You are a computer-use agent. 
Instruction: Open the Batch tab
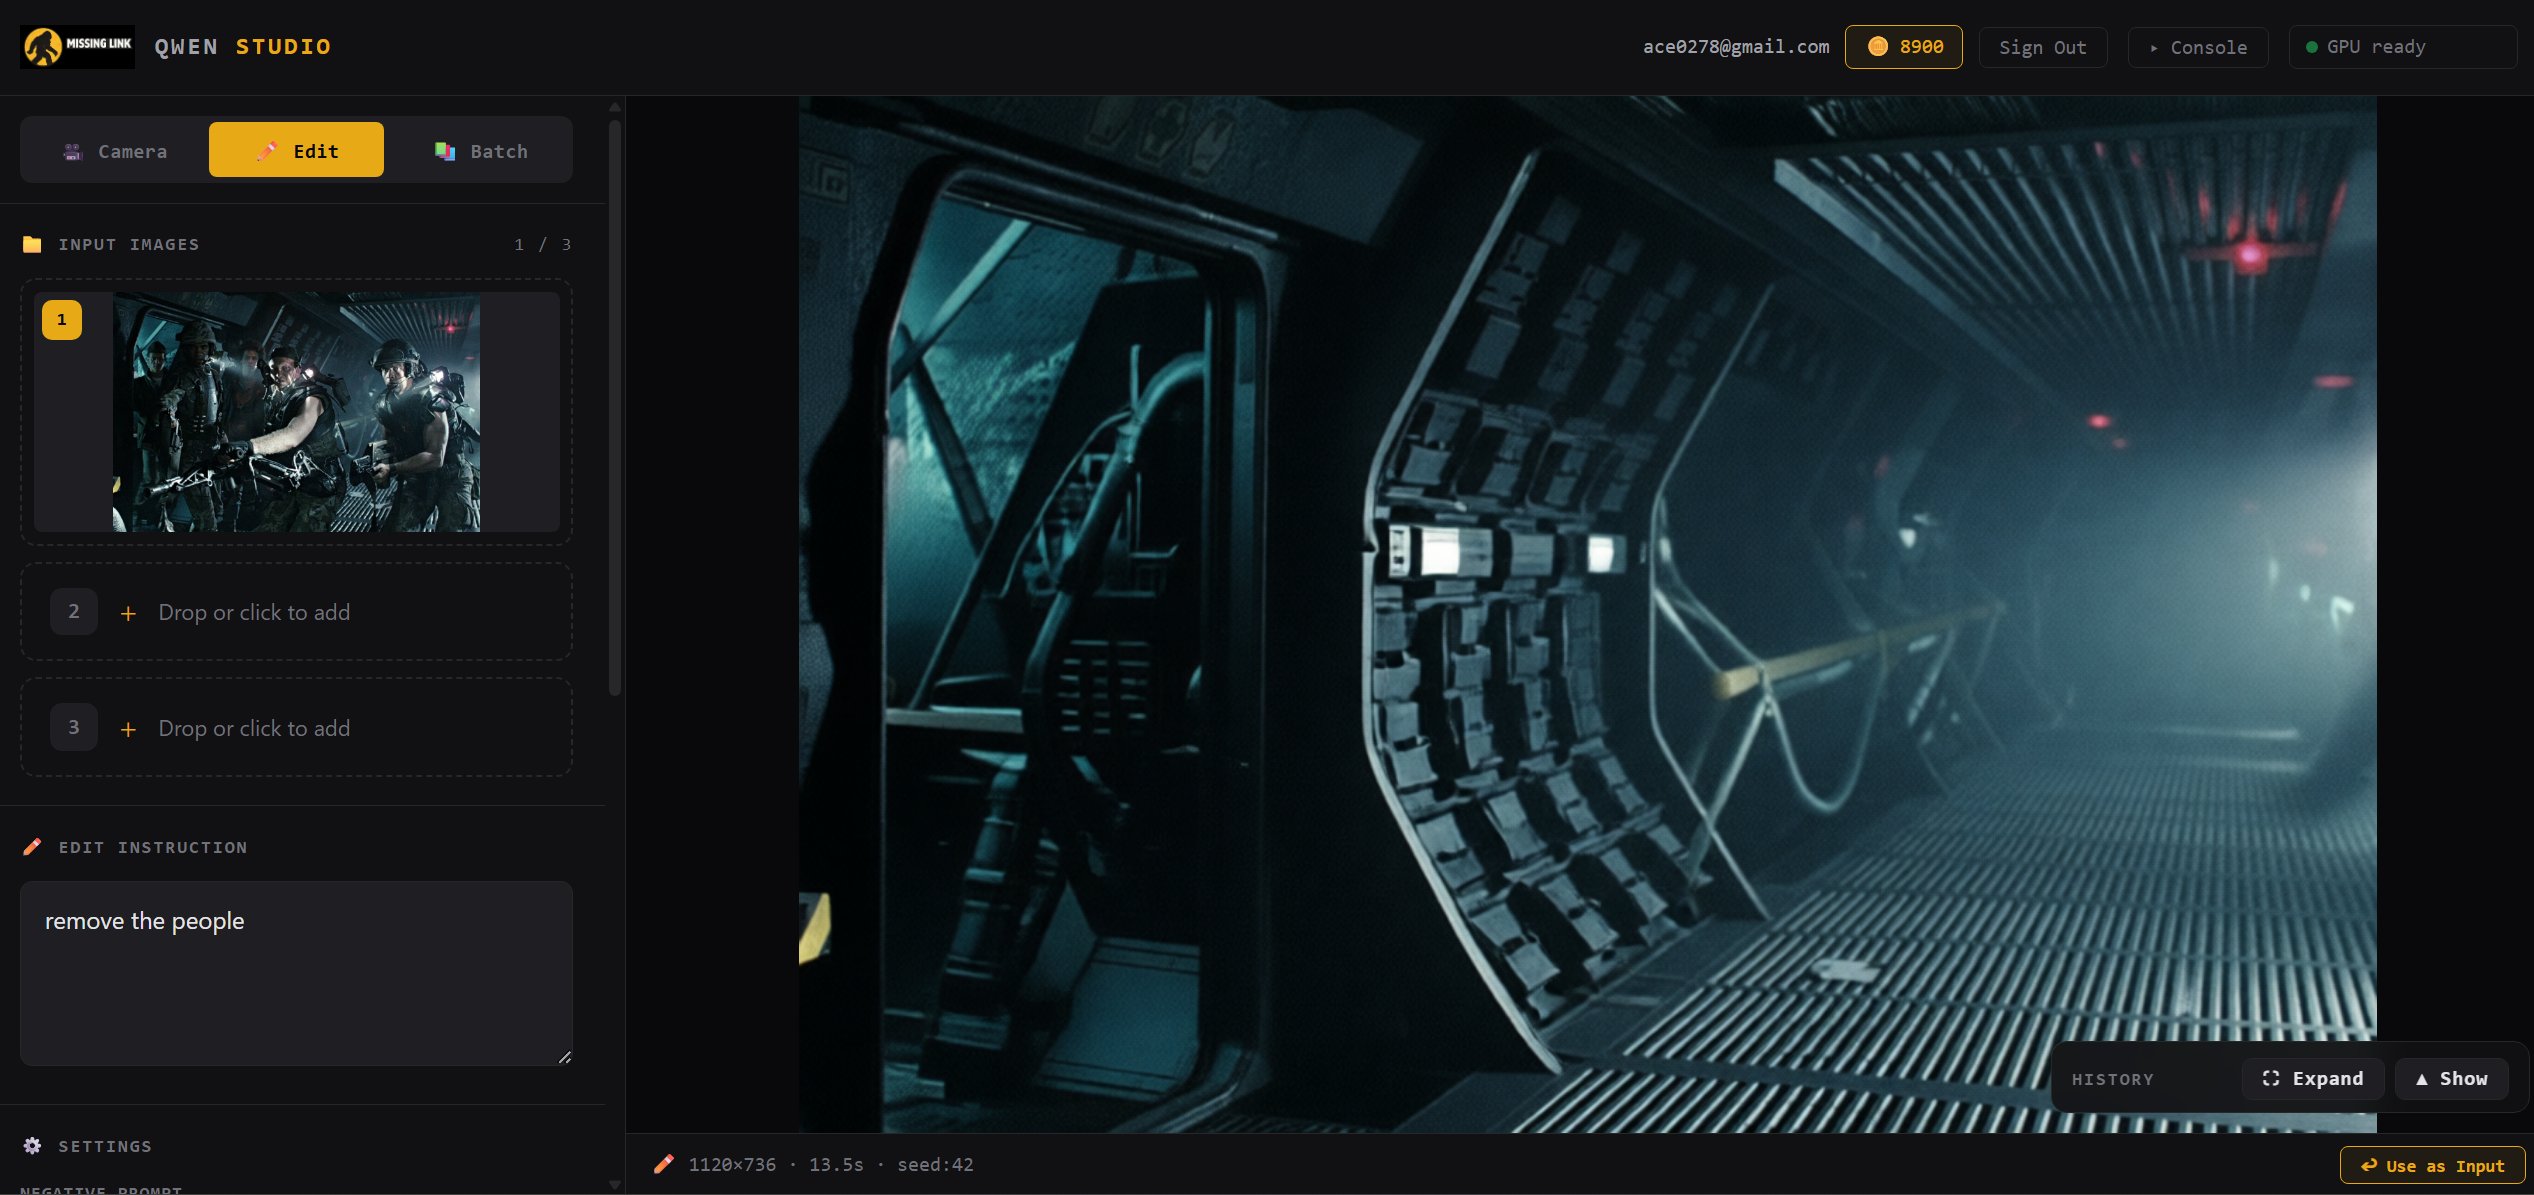pyautogui.click(x=480, y=151)
